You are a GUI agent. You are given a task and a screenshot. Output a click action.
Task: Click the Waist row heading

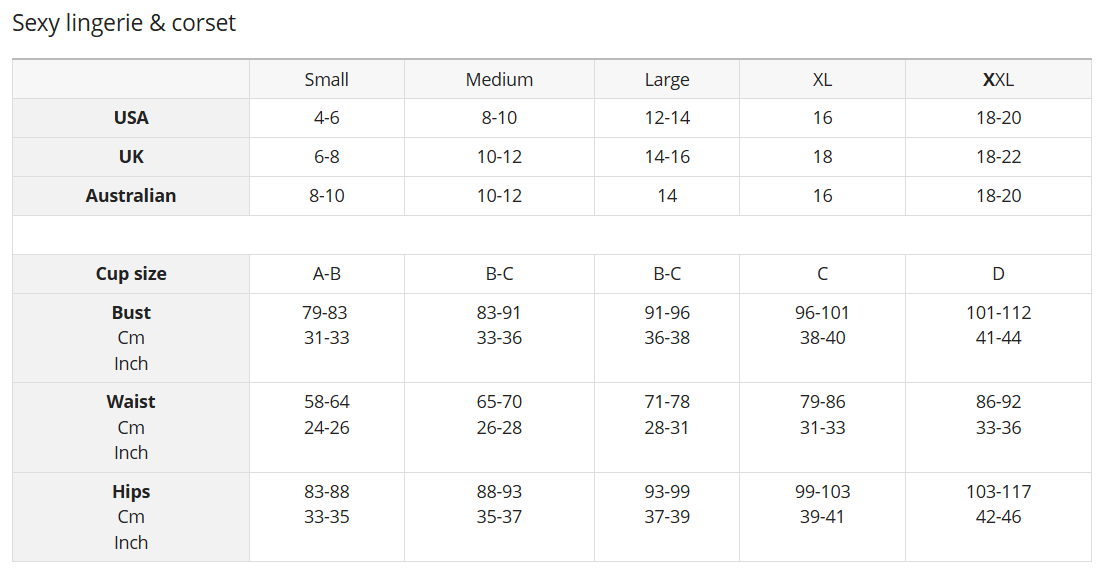[x=131, y=402]
